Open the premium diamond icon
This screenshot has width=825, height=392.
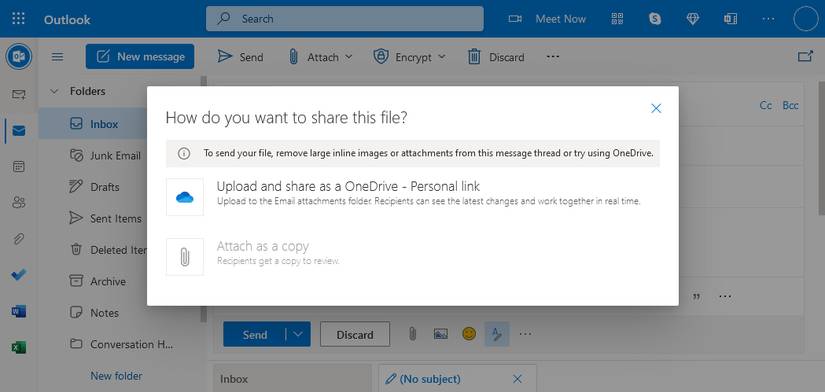693,19
